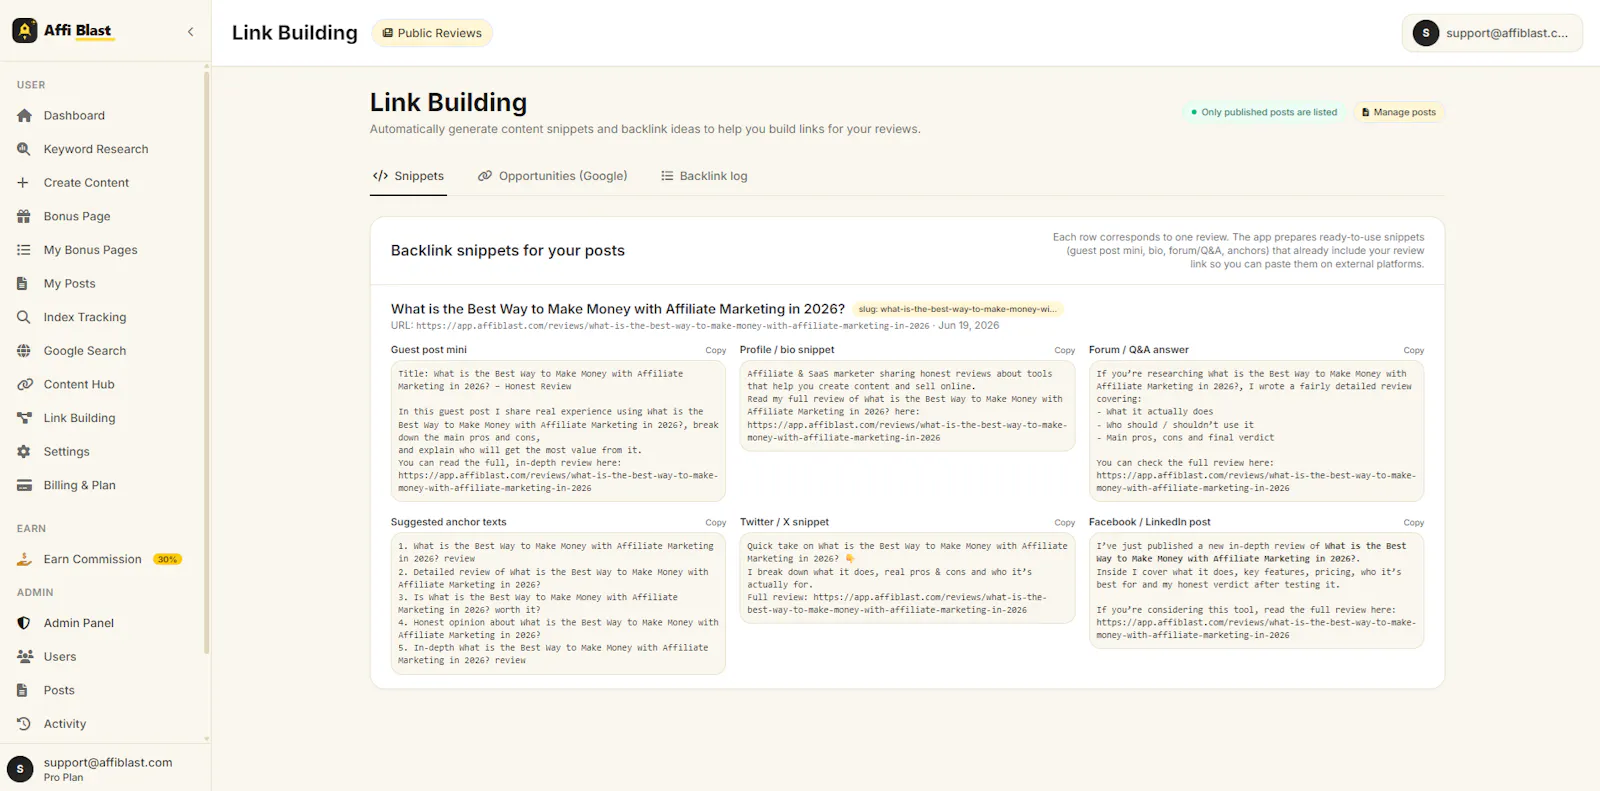Click inside the Guest post mini text box
Image resolution: width=1600 pixels, height=791 pixels.
[558, 431]
